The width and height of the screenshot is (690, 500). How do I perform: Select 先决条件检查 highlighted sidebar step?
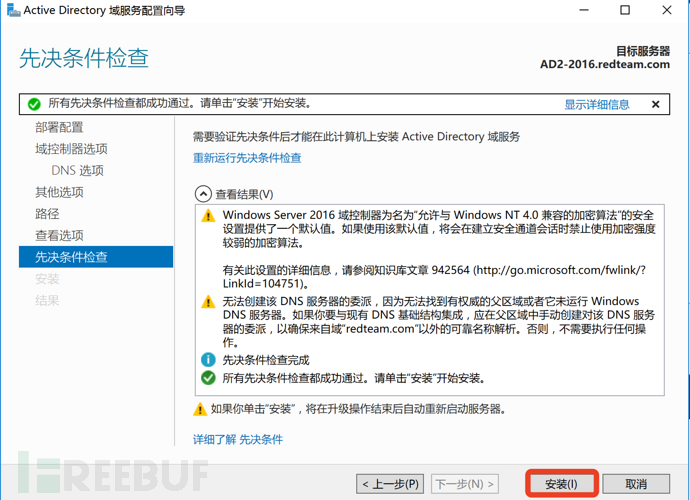click(x=96, y=257)
